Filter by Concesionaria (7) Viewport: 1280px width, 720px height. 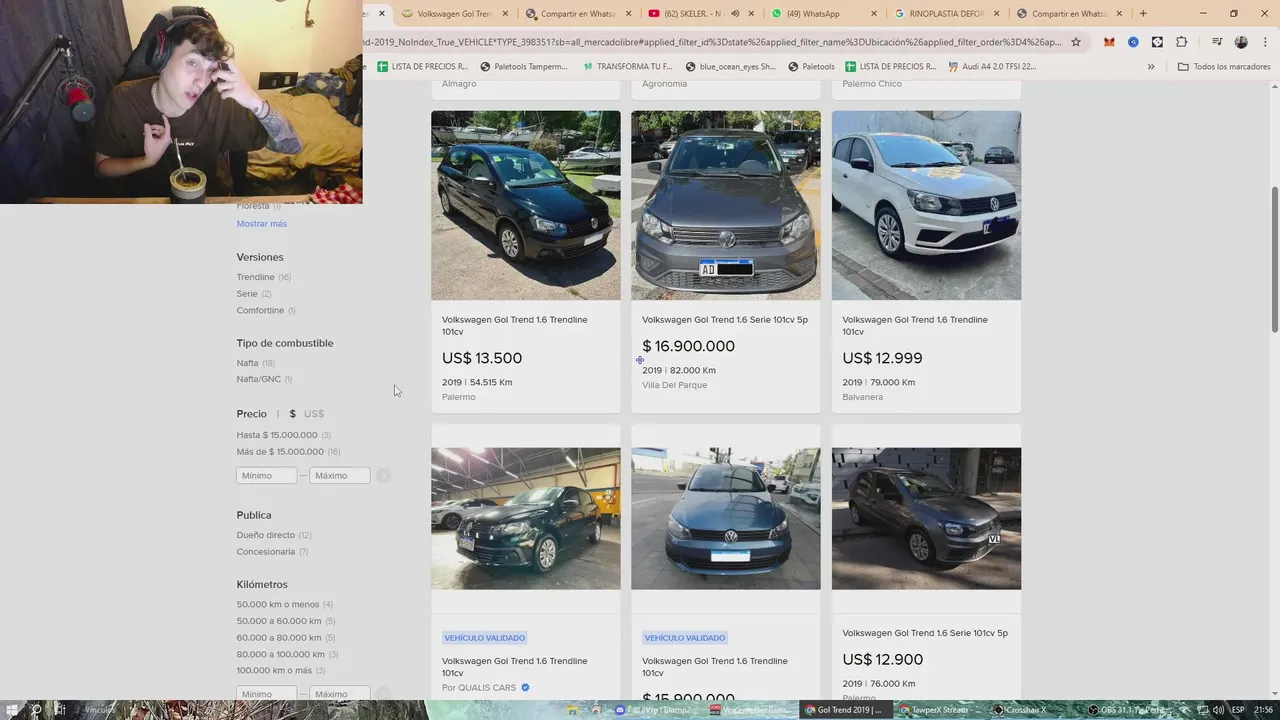point(272,552)
